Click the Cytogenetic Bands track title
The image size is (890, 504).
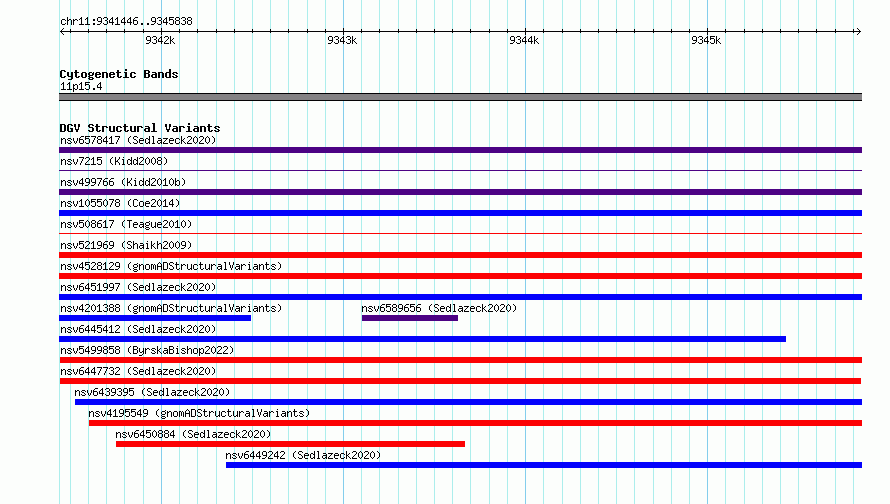point(119,74)
